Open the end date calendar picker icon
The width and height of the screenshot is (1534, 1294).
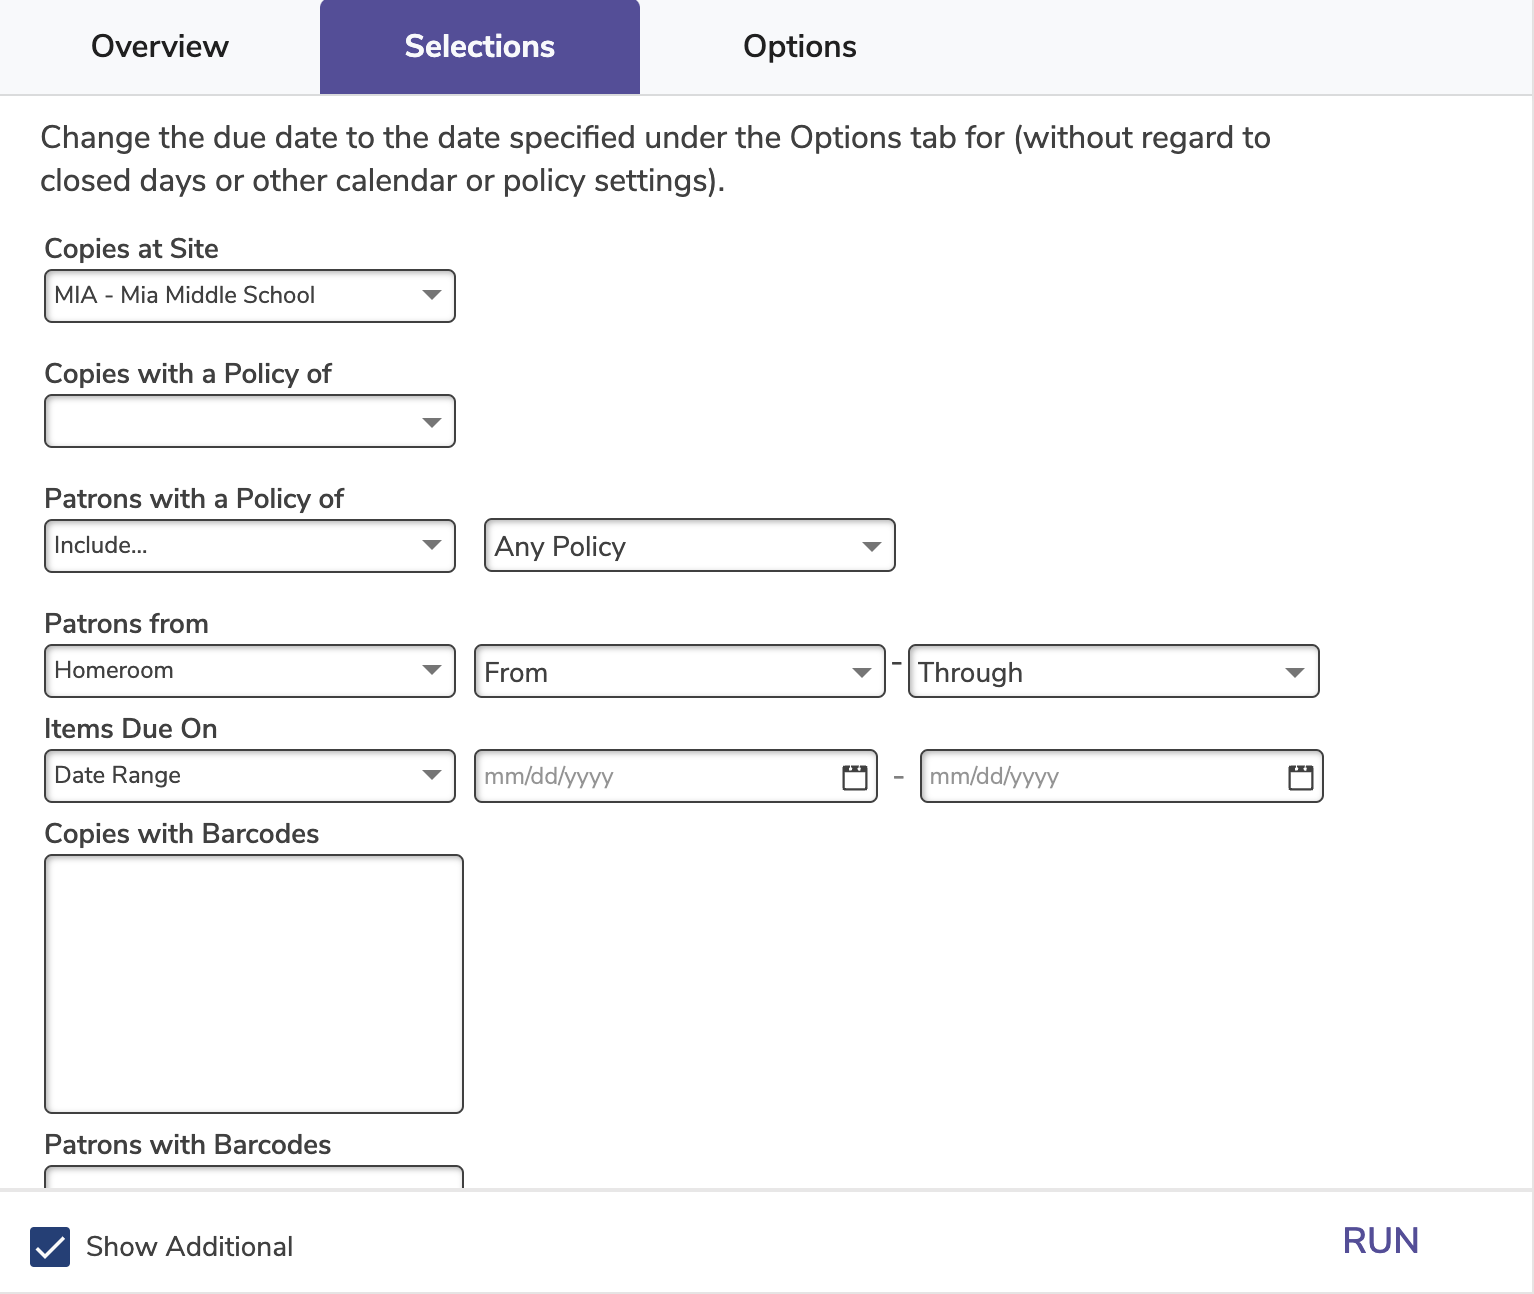click(1300, 777)
